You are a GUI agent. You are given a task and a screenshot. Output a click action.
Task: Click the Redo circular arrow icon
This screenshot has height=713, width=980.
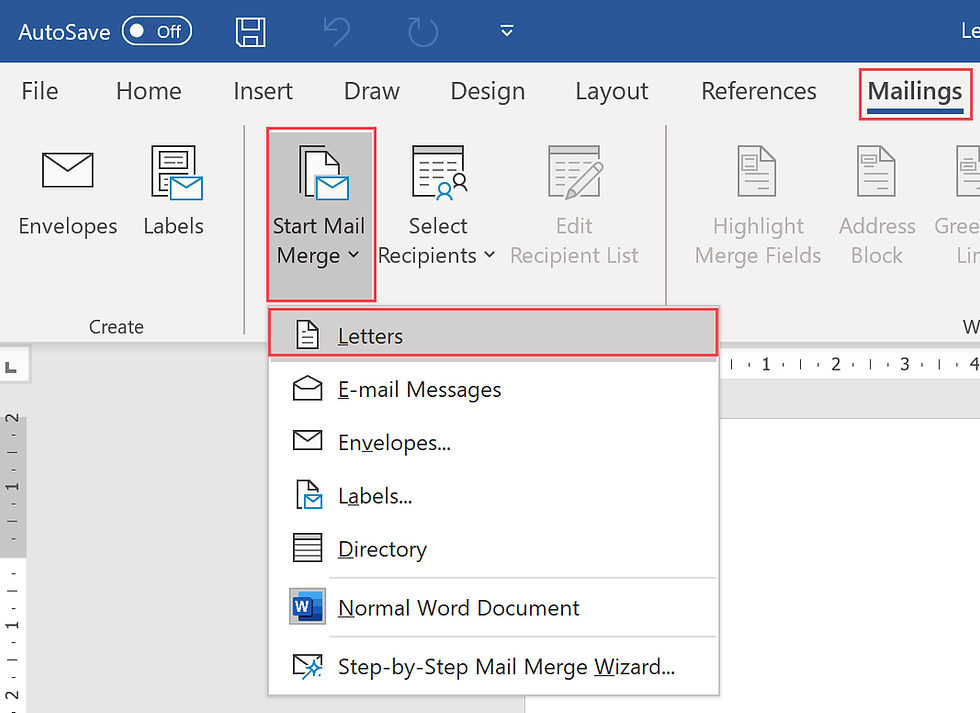422,31
